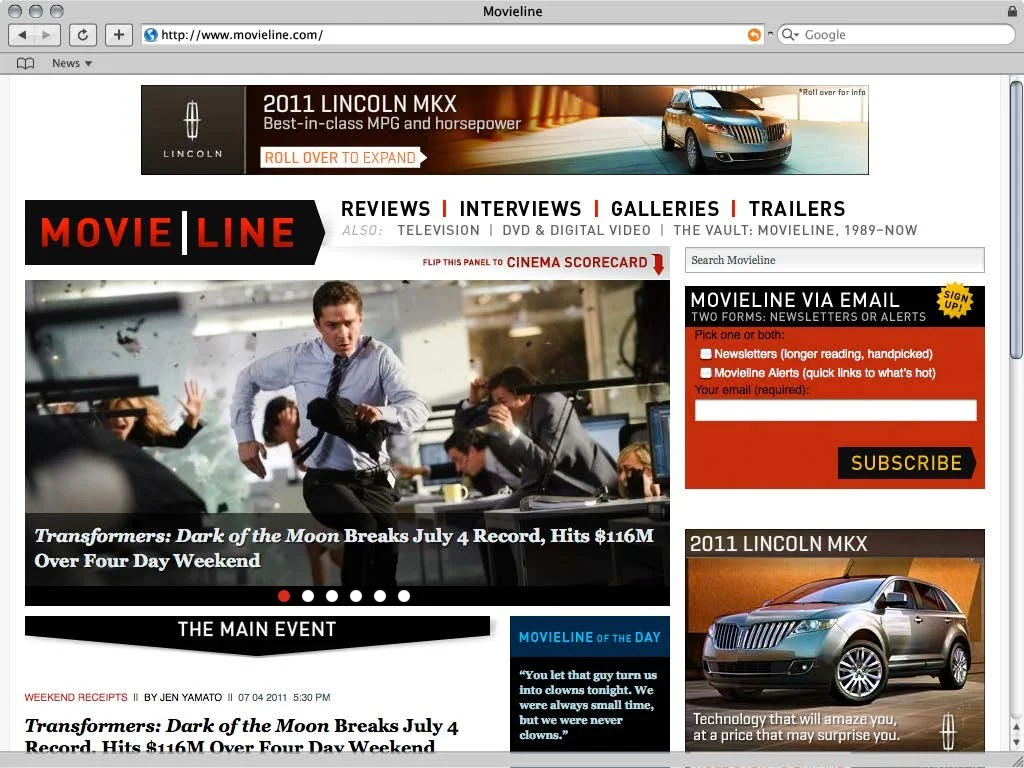Viewport: 1024px width, 768px height.
Task: Go to DVD & Digital Video
Action: [577, 231]
